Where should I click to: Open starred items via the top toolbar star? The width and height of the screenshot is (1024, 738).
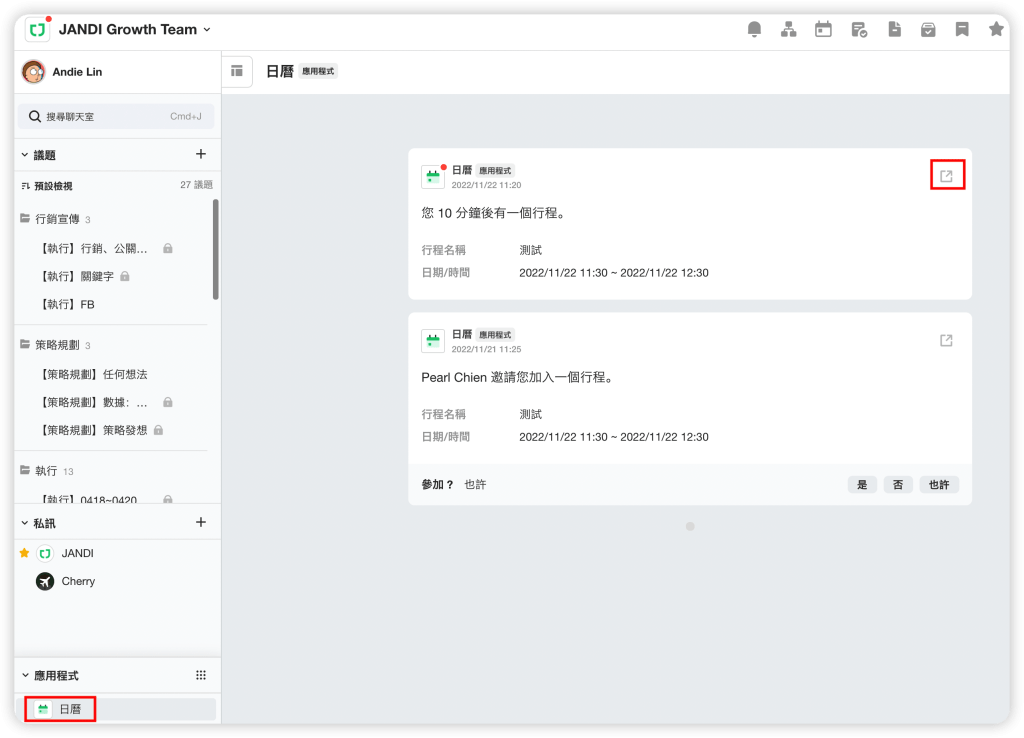coord(996,29)
